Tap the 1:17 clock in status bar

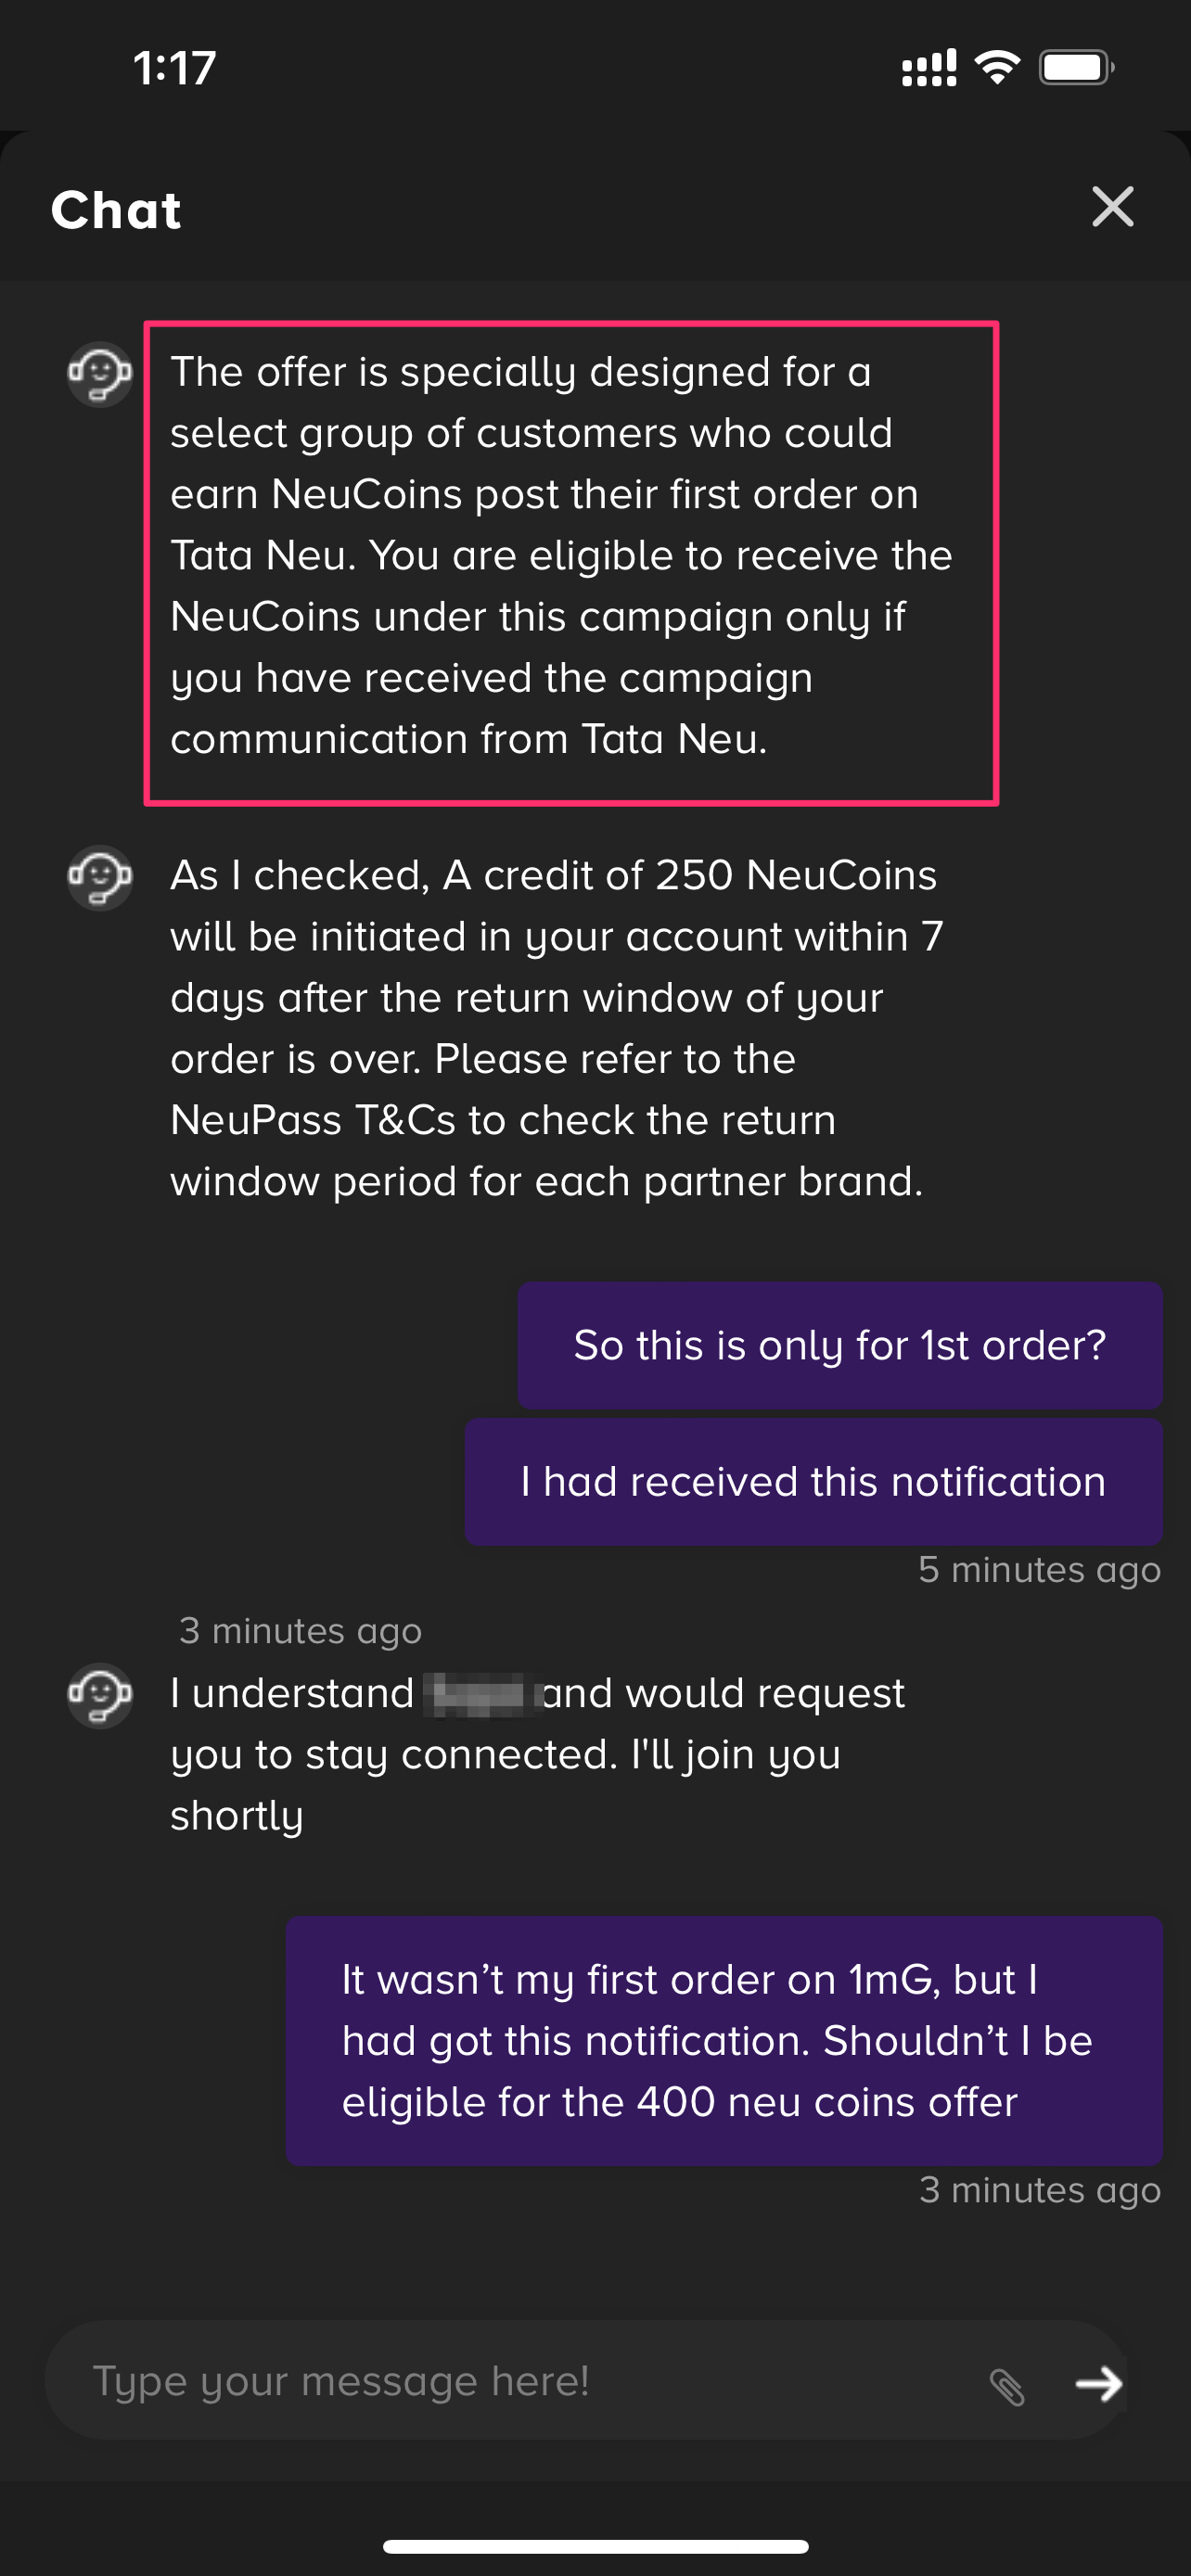tap(175, 68)
